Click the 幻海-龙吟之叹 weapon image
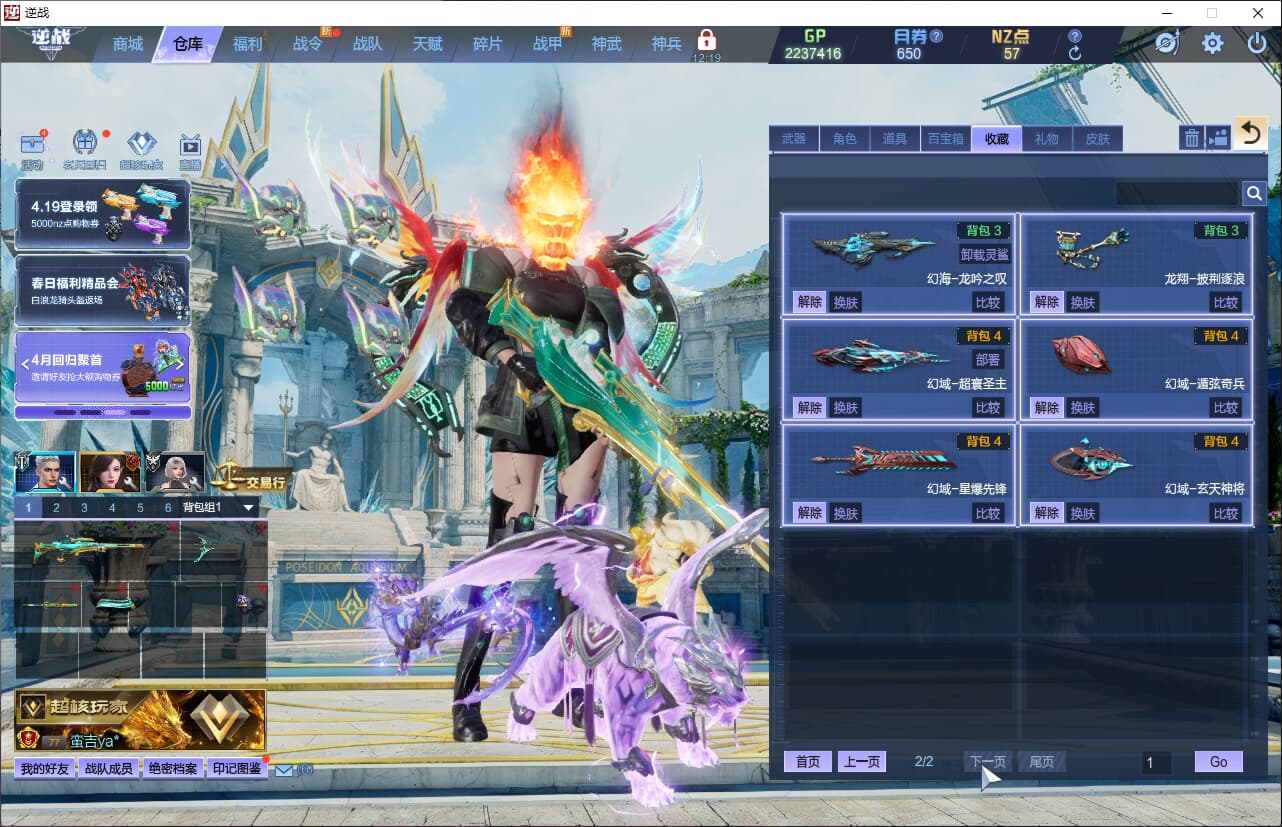1282x827 pixels. pos(872,251)
